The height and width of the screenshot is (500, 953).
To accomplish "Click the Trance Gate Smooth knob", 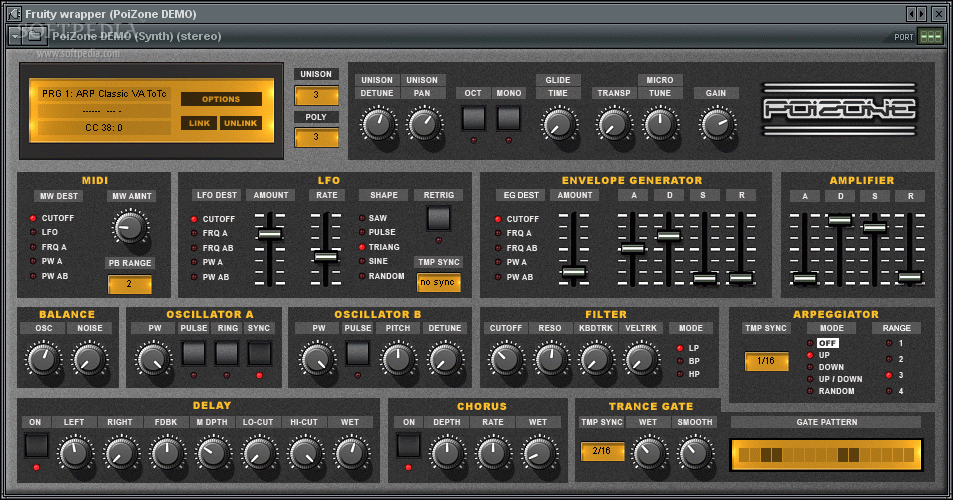I will [695, 453].
